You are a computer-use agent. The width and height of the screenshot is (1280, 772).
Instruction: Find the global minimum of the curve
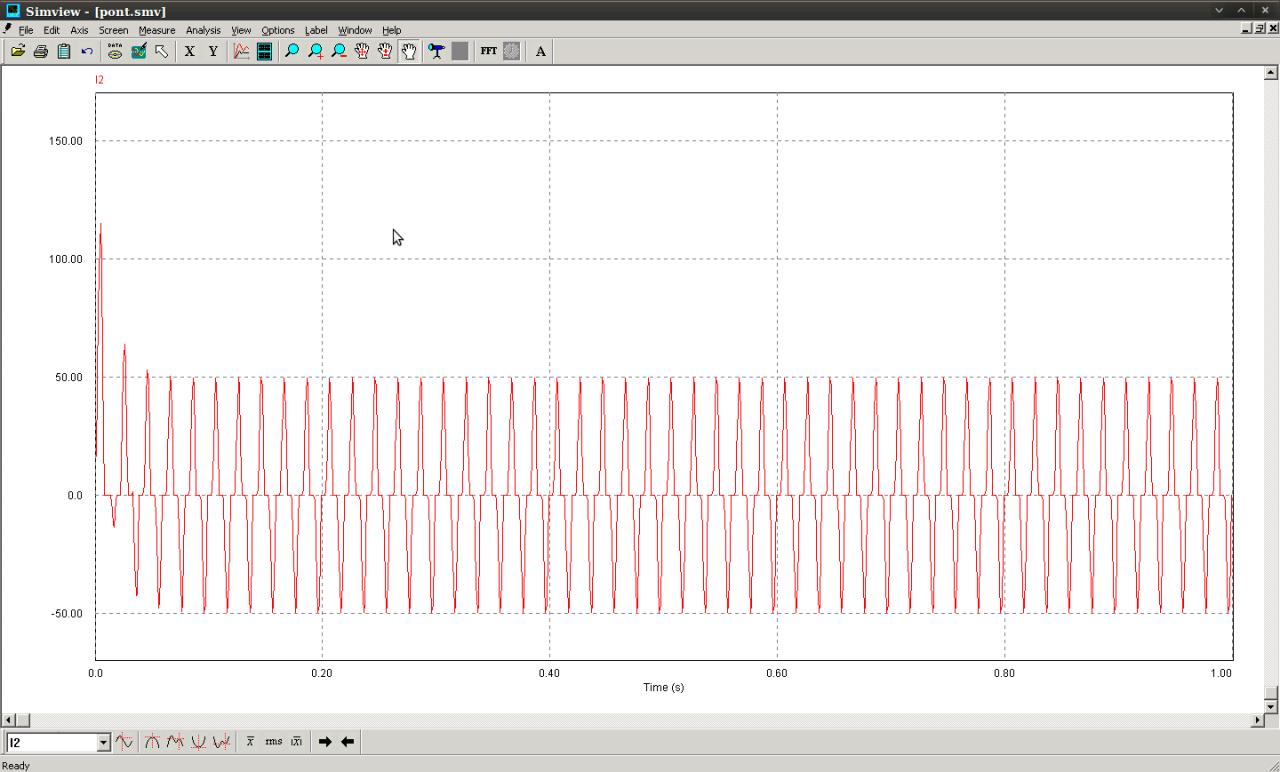coord(198,742)
